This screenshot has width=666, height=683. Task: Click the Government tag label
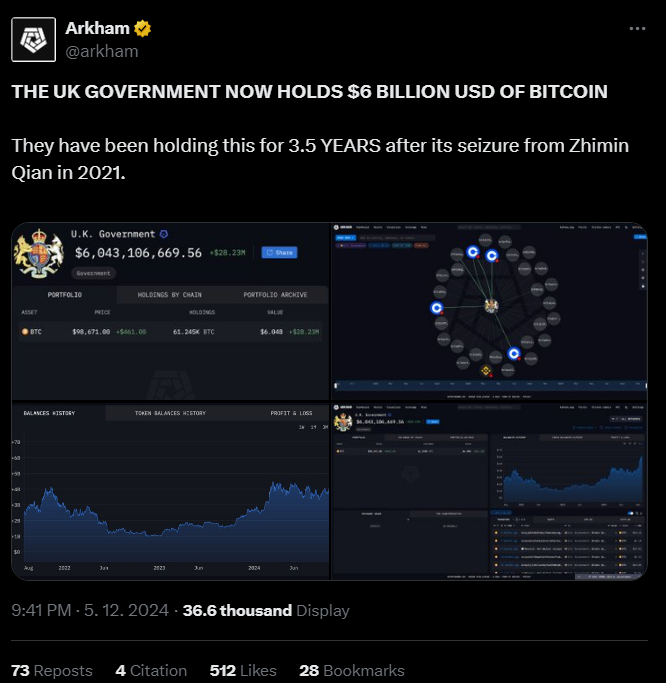[93, 273]
